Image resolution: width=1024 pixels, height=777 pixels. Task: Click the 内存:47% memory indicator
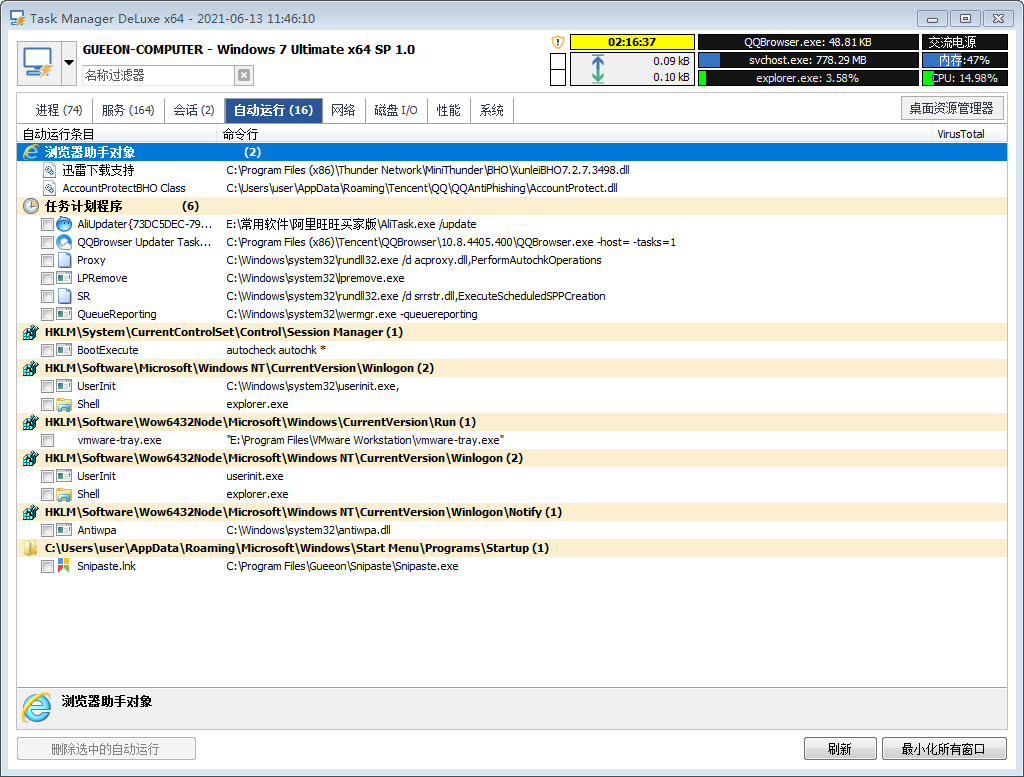965,60
